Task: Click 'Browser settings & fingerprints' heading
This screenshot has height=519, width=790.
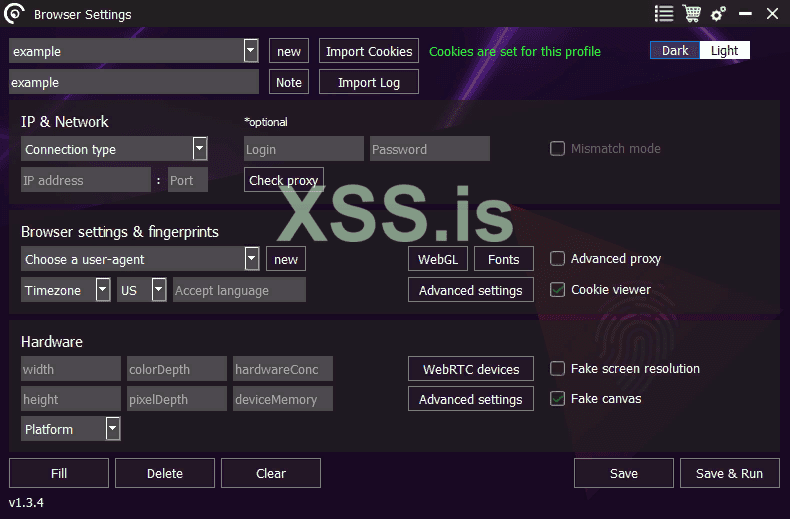Action: [x=120, y=232]
